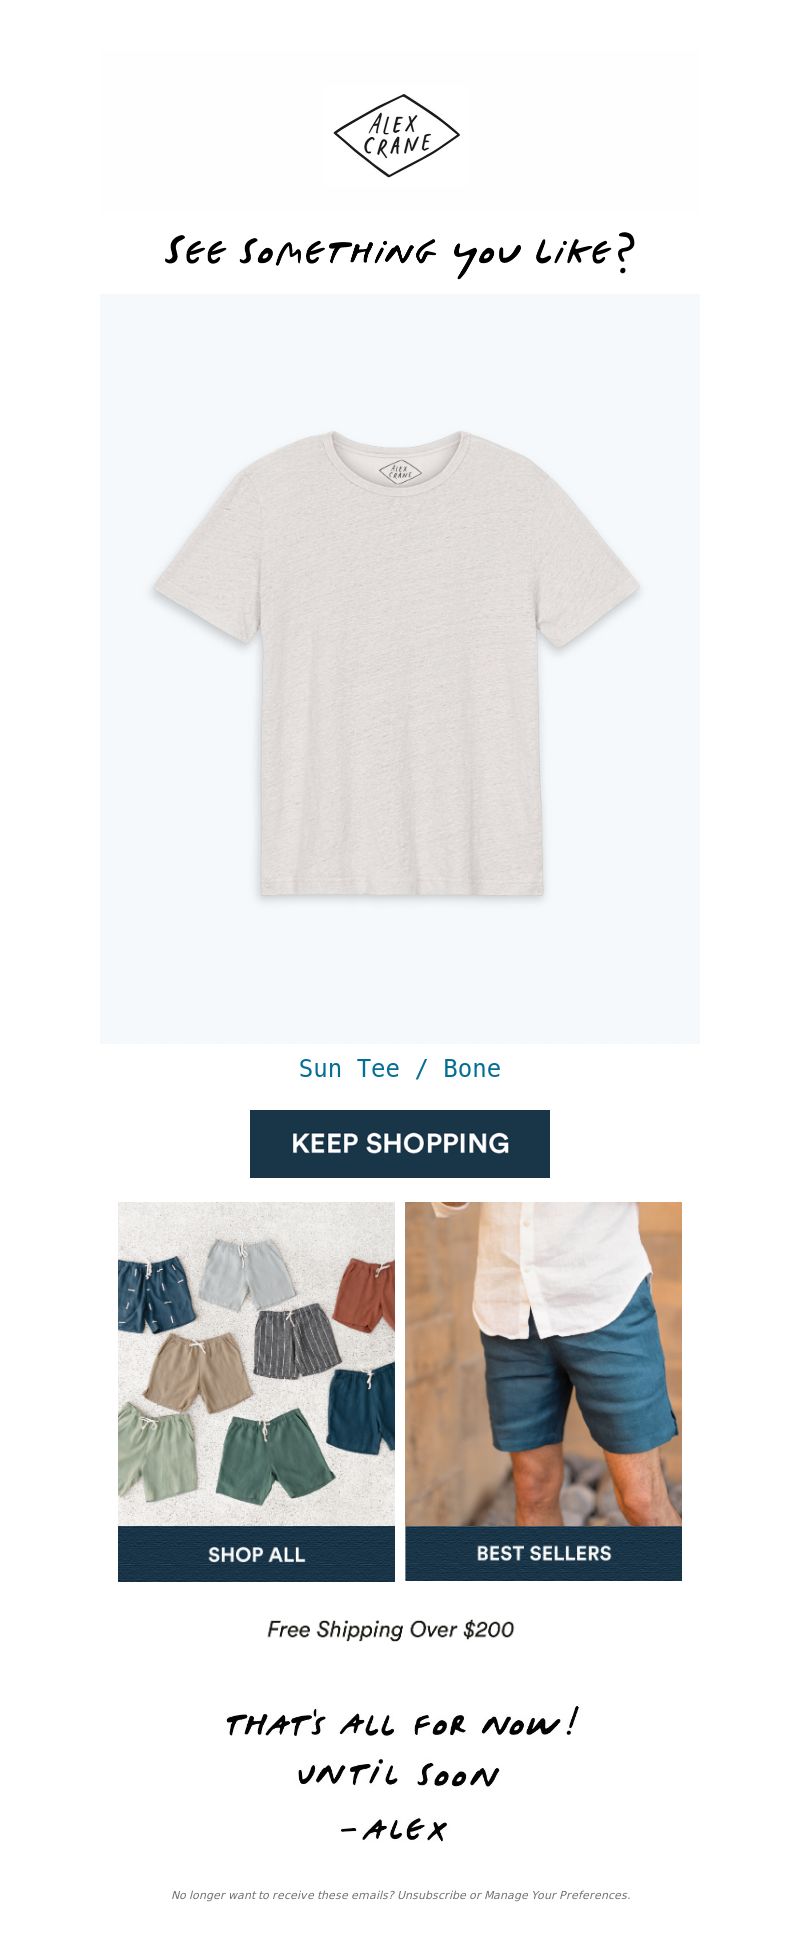Click the navy patterned shorts in the collage

click(x=155, y=1296)
